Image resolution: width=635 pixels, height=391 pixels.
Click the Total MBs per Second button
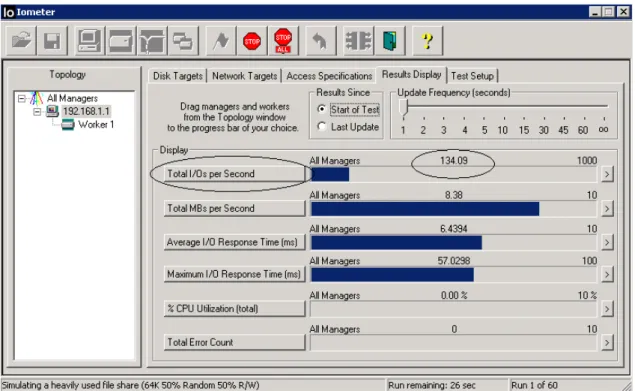coord(234,208)
